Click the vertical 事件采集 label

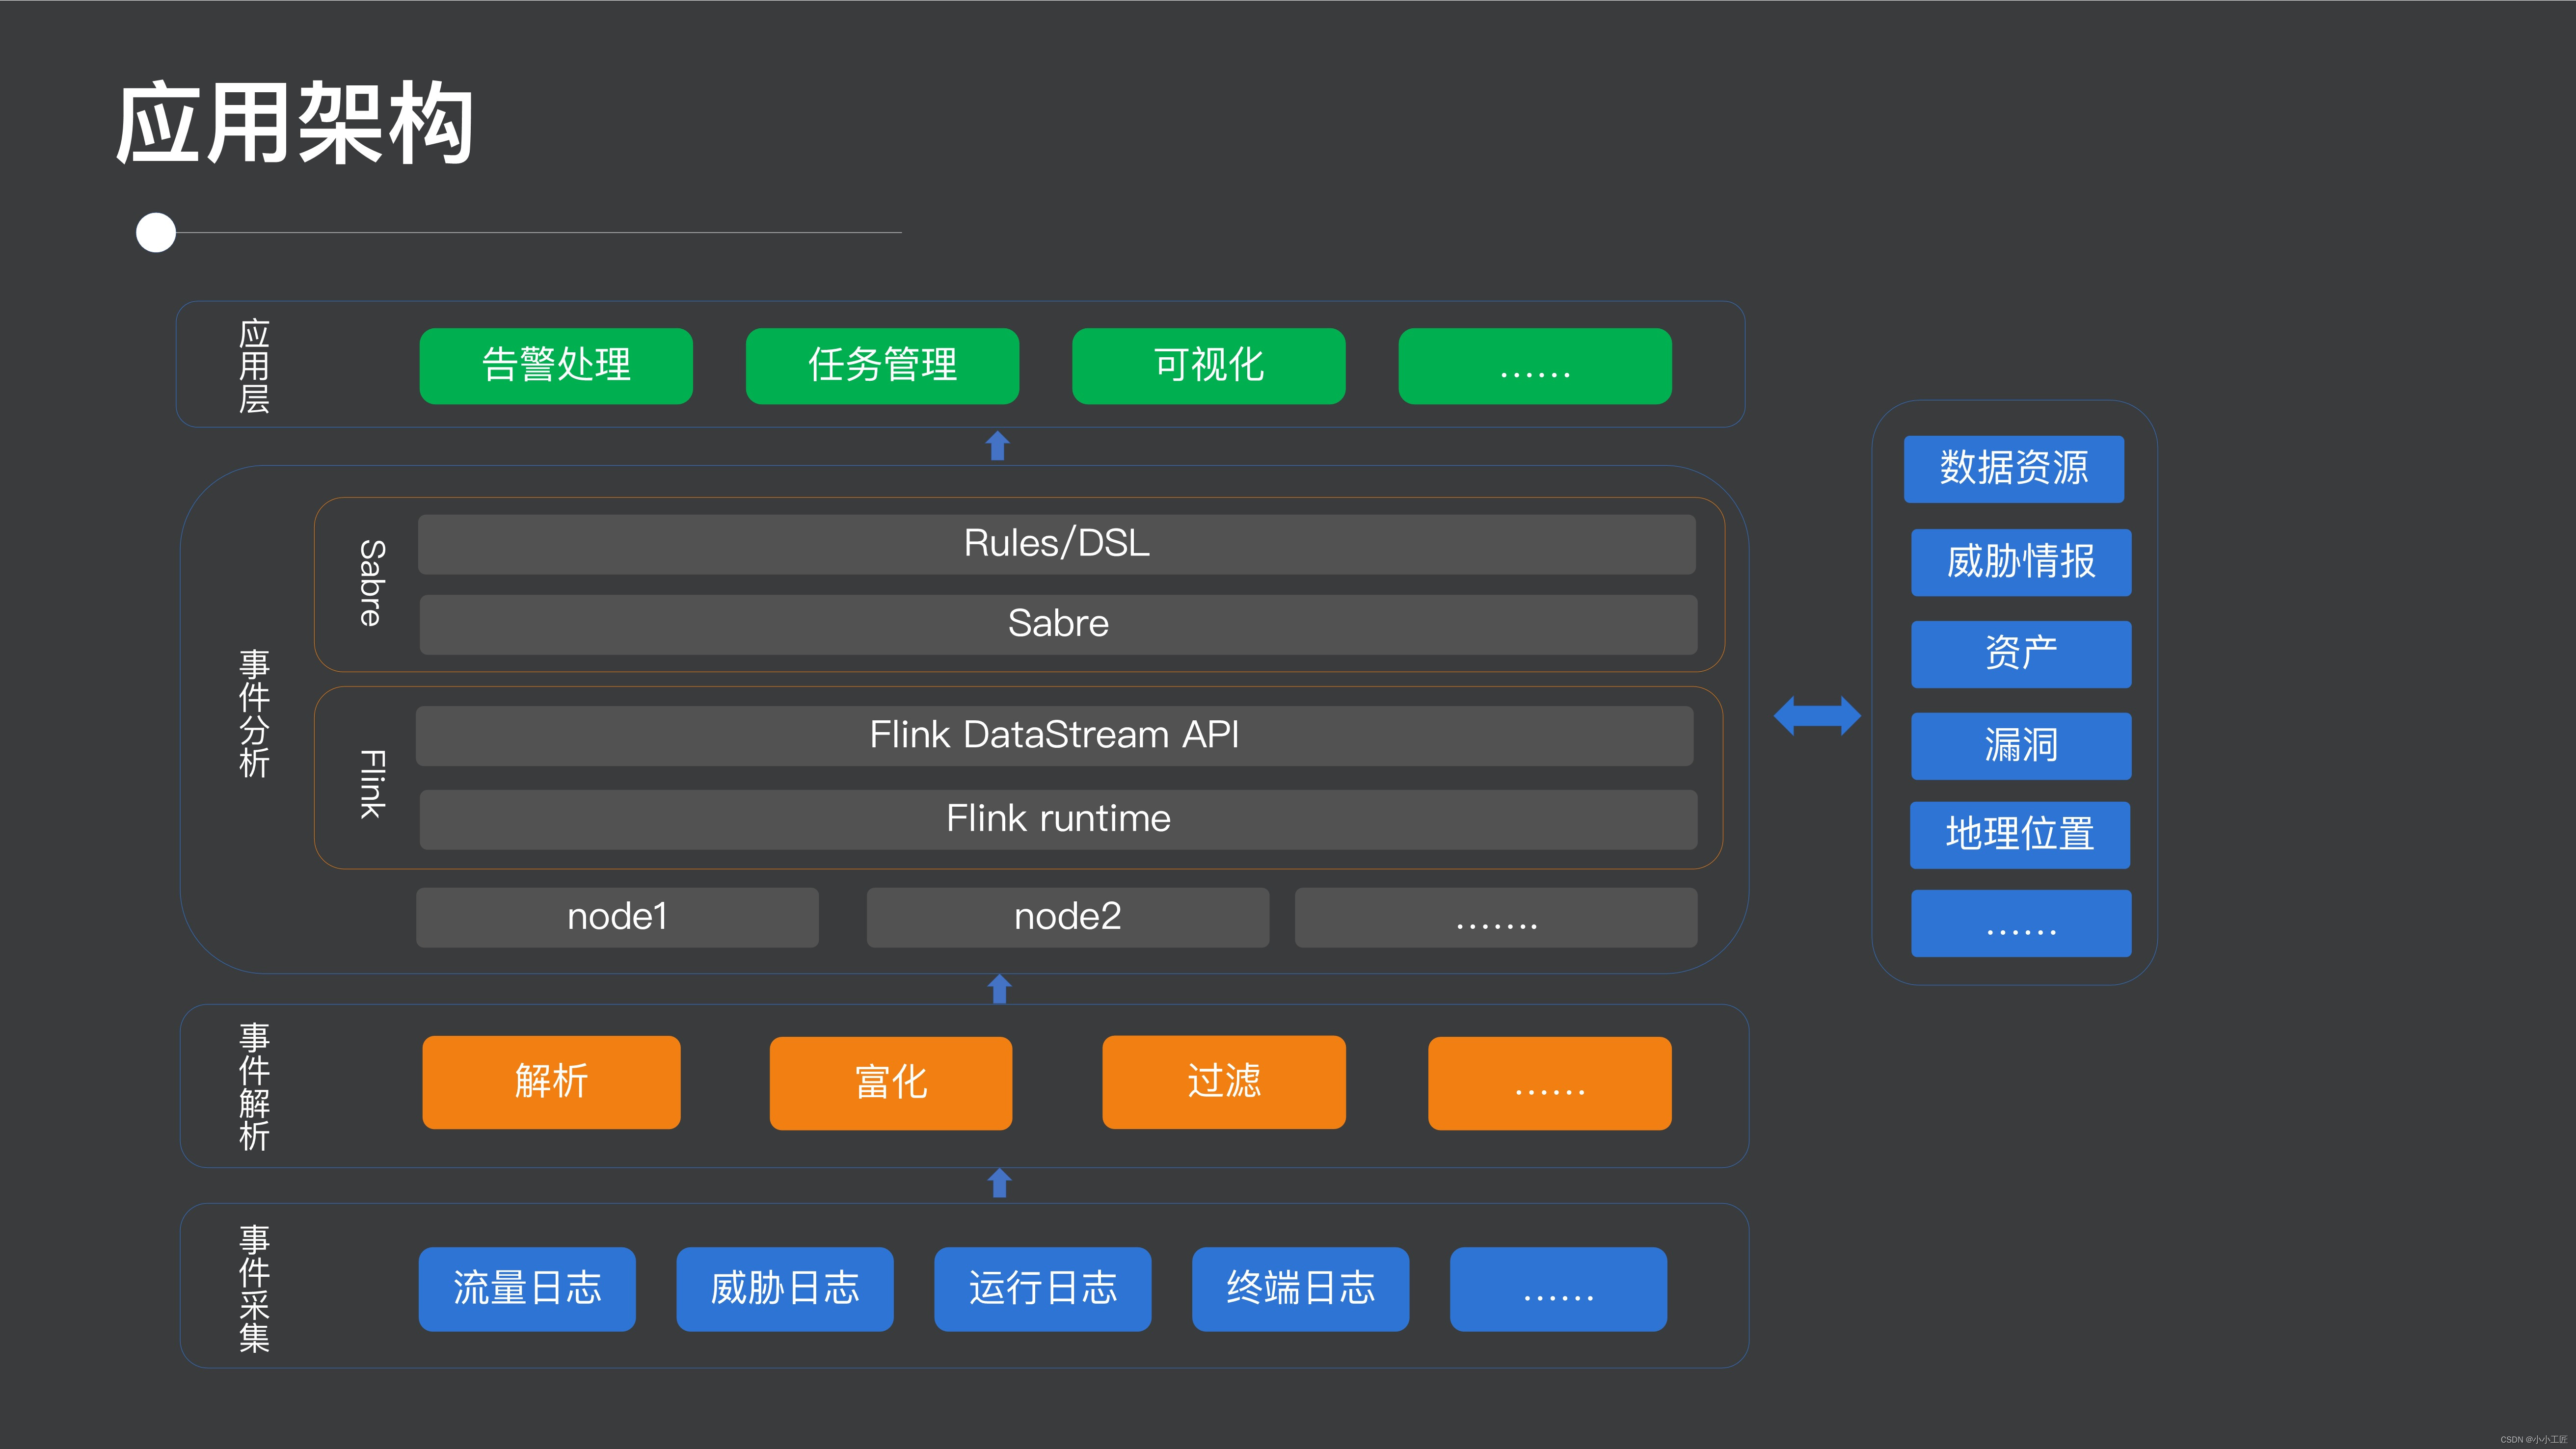[254, 1289]
